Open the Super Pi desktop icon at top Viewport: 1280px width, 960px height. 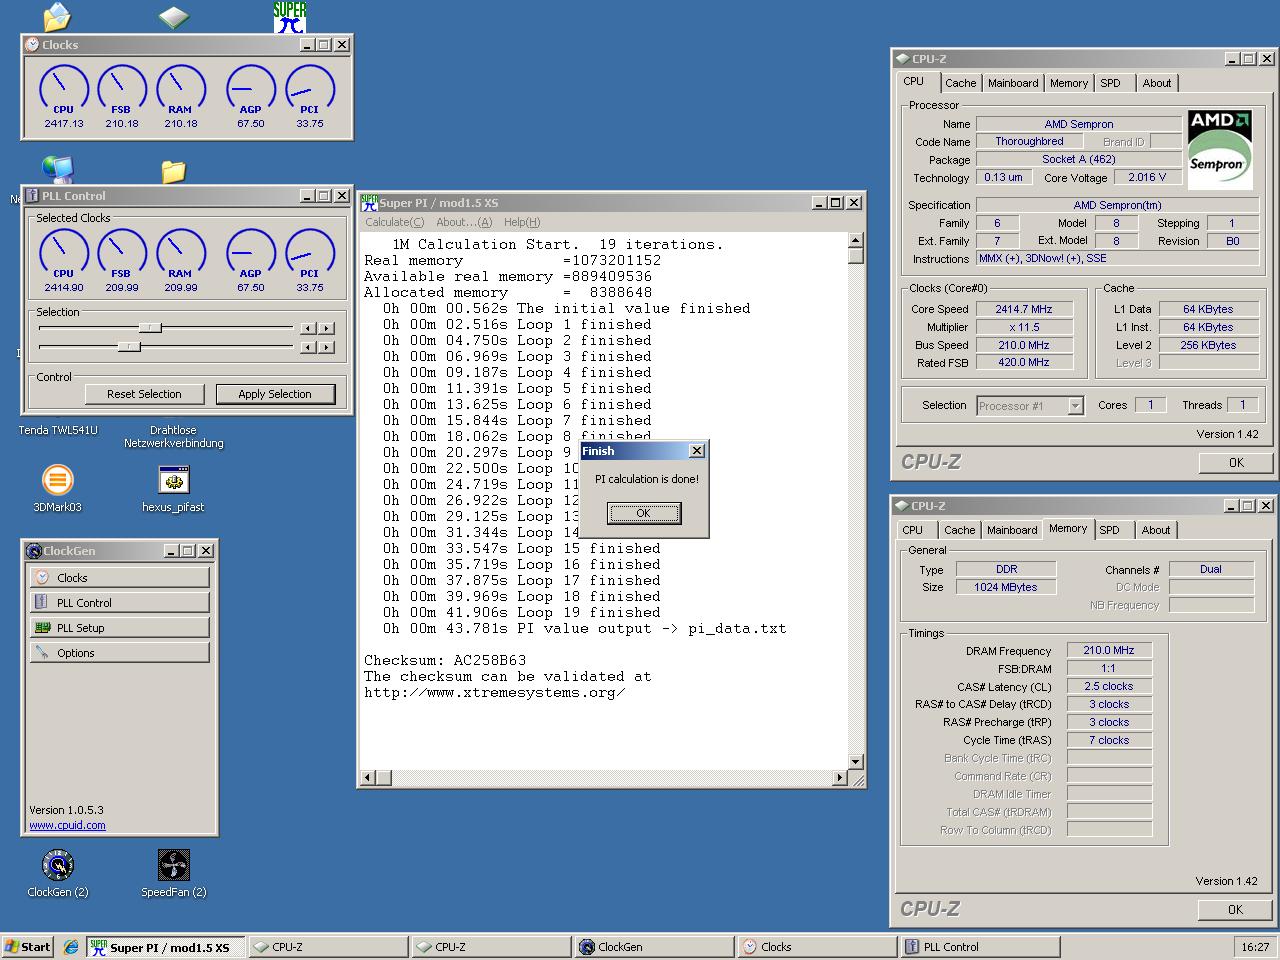(290, 17)
